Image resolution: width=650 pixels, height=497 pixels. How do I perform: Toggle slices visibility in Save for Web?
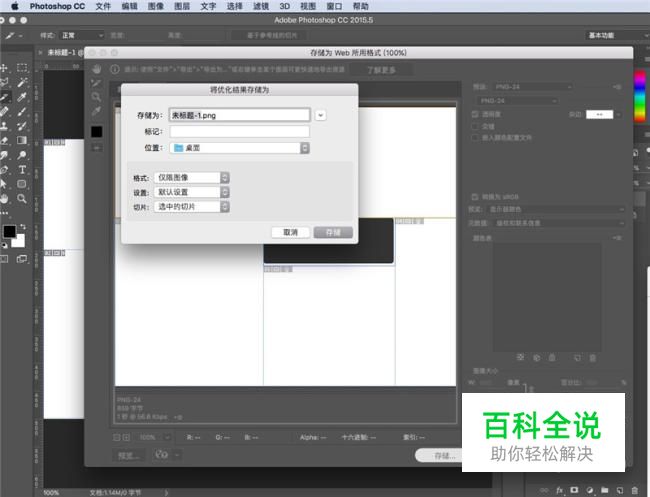point(97,148)
